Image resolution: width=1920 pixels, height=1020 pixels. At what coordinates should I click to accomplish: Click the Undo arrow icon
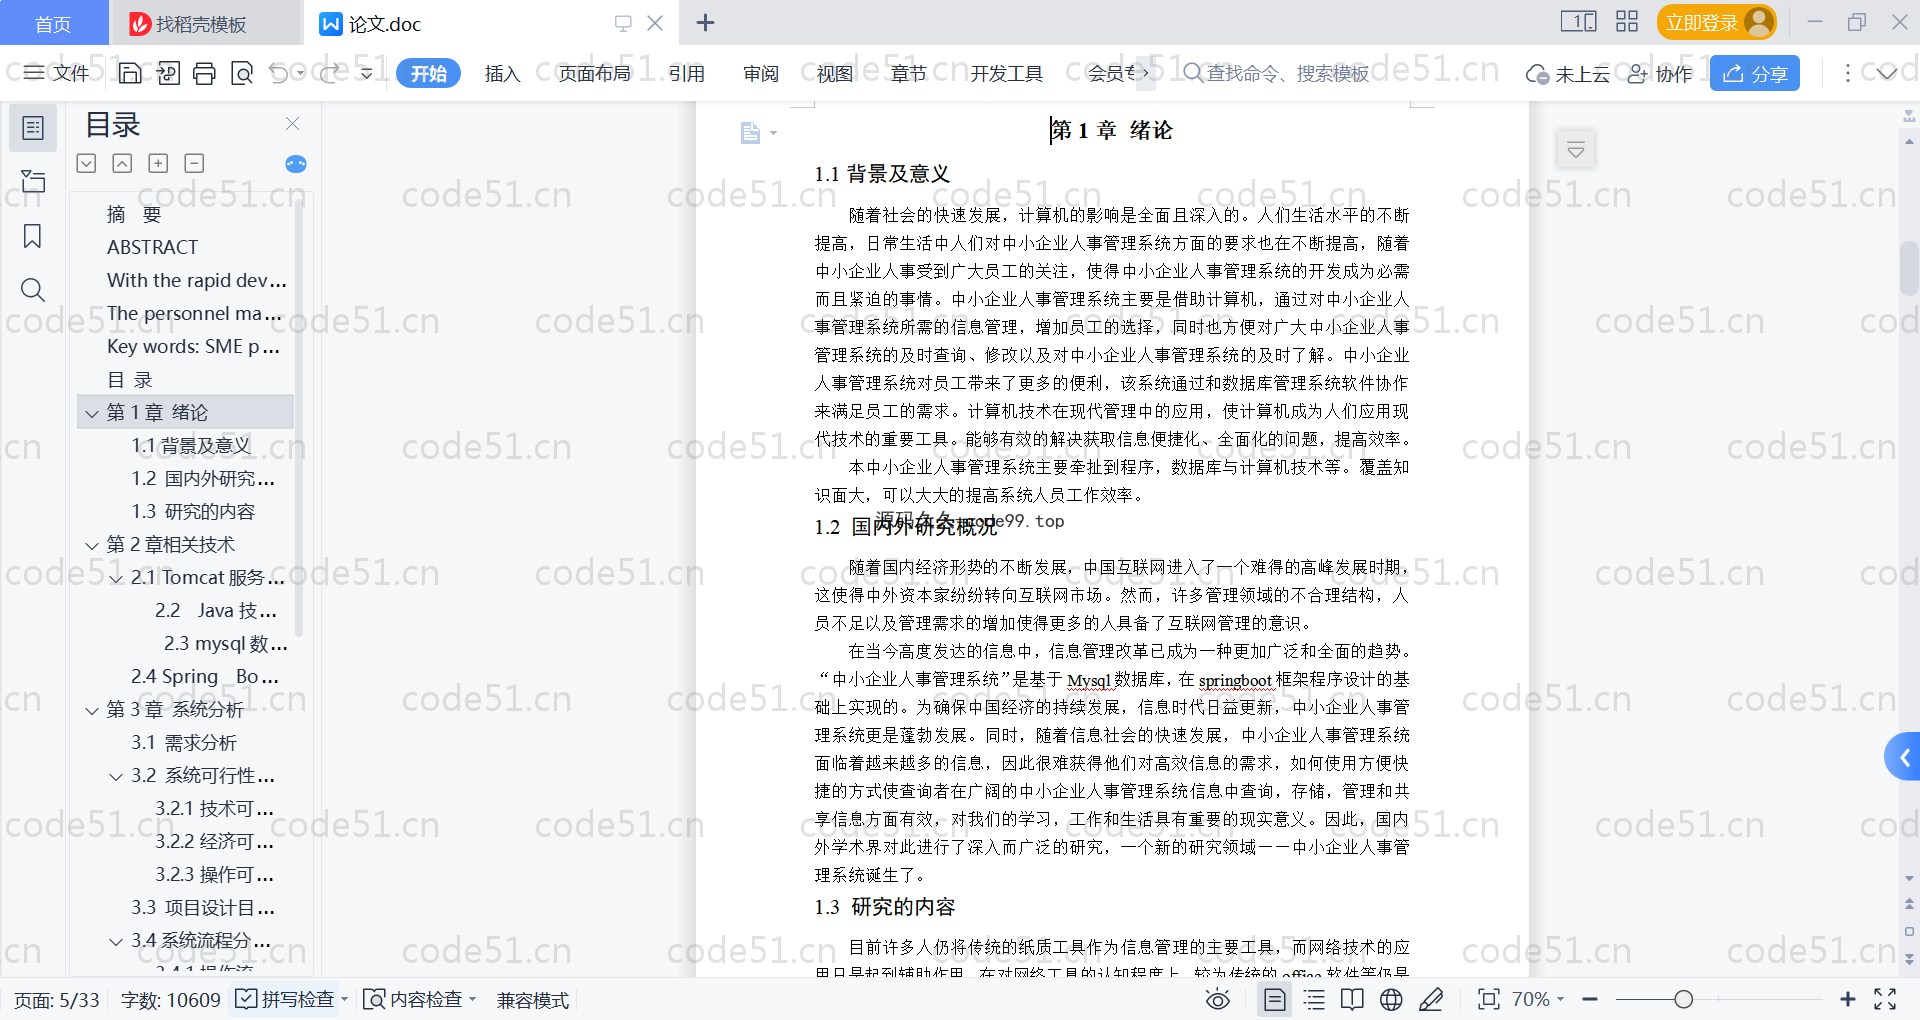[x=279, y=73]
